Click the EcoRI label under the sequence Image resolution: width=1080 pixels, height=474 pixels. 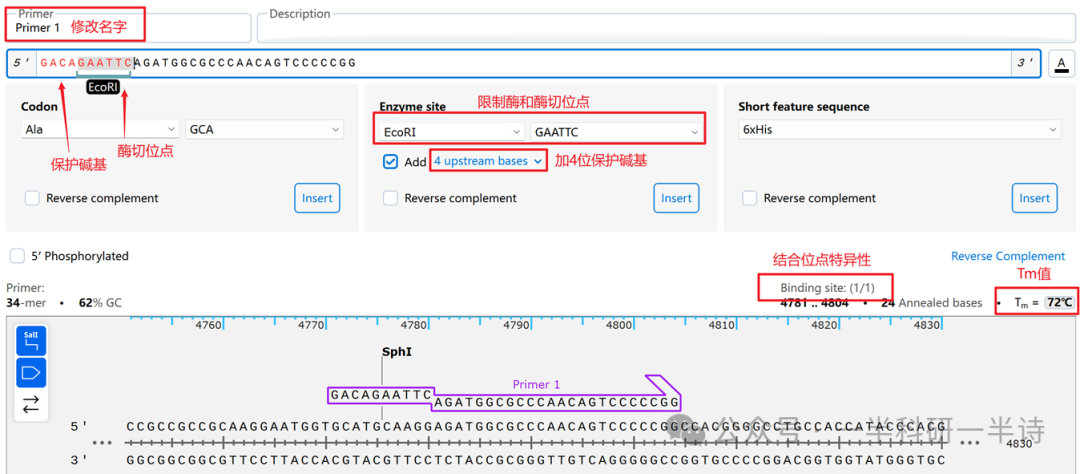point(104,87)
